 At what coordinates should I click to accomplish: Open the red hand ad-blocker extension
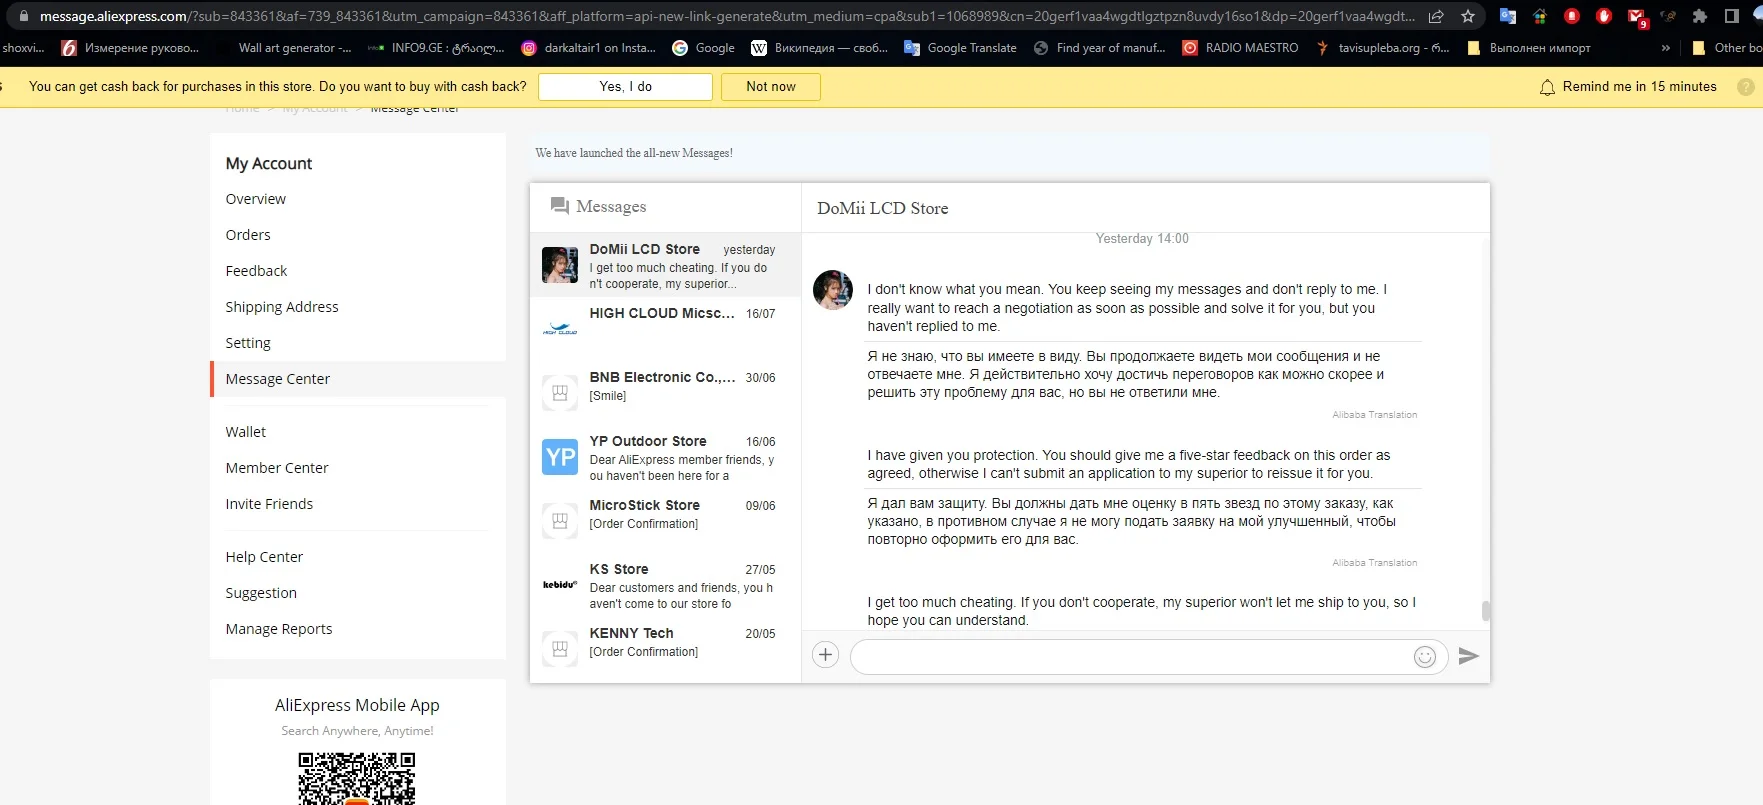pyautogui.click(x=1604, y=16)
